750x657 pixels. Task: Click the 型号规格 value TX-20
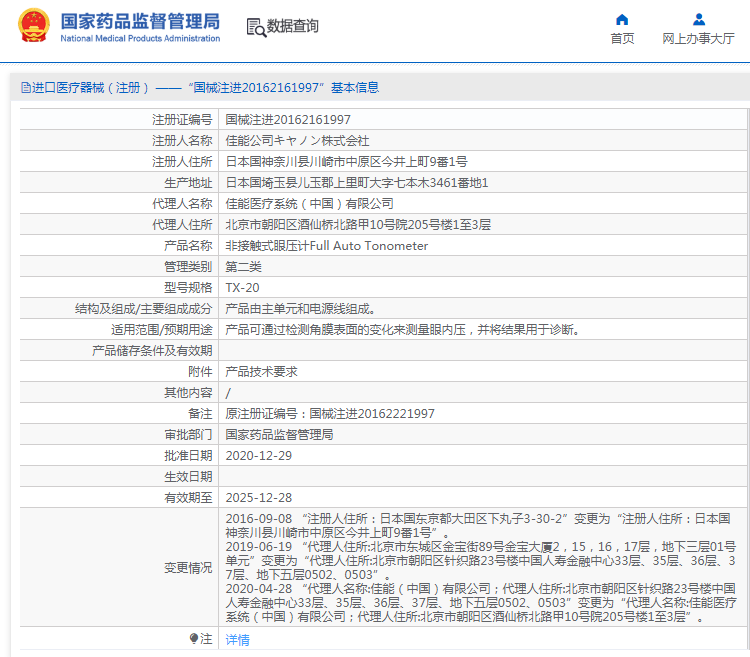[242, 287]
